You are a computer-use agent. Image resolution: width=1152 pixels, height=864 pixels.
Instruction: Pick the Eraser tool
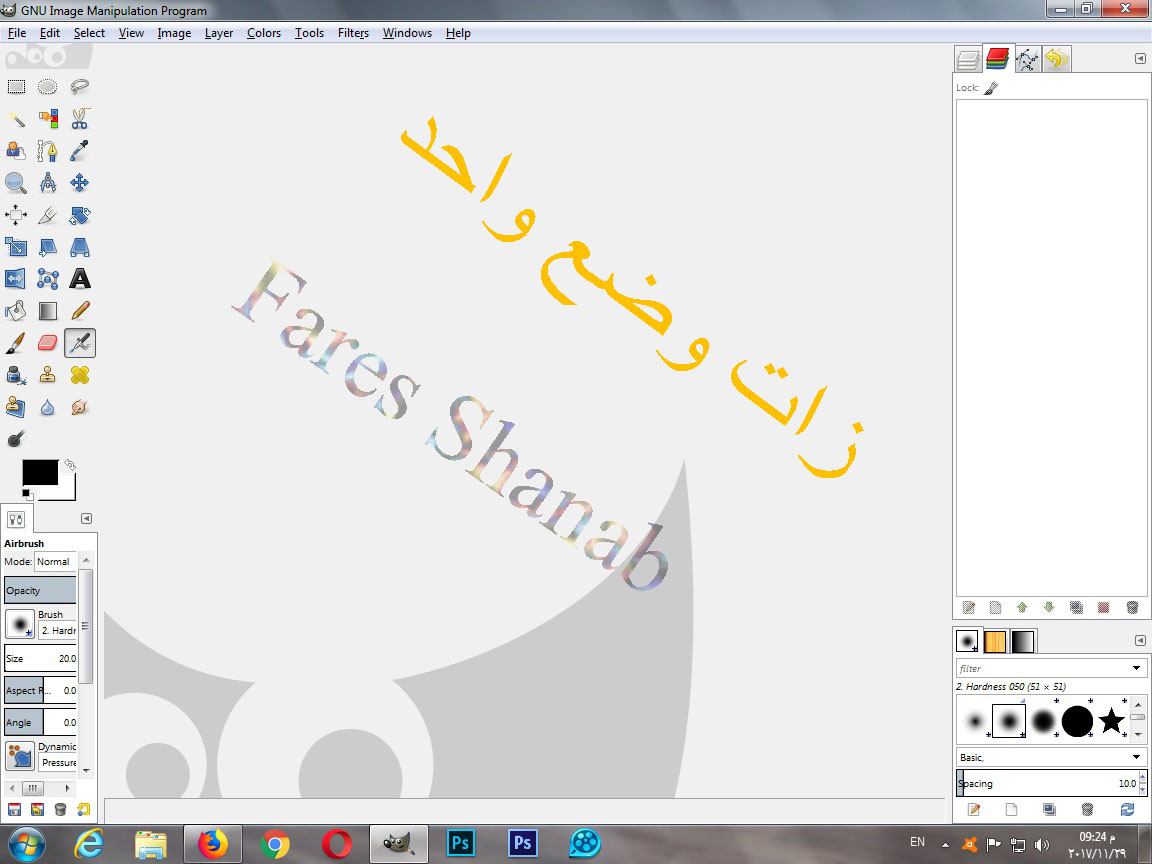[48, 342]
